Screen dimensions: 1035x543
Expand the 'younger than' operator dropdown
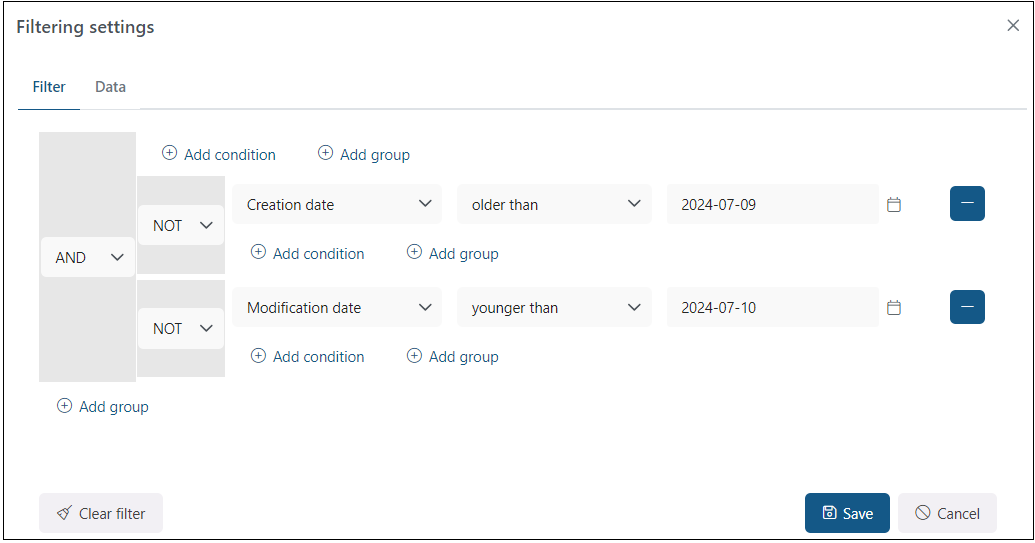(554, 307)
